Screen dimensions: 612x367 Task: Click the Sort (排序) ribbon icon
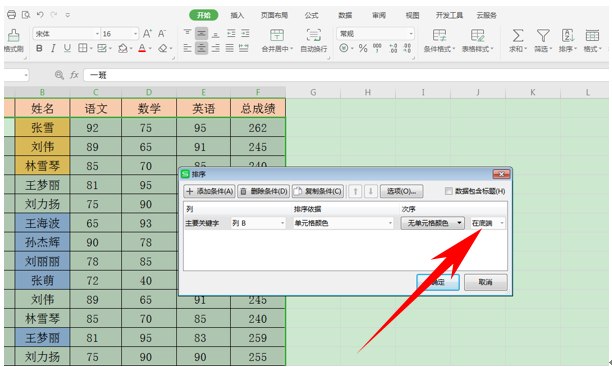point(568,36)
